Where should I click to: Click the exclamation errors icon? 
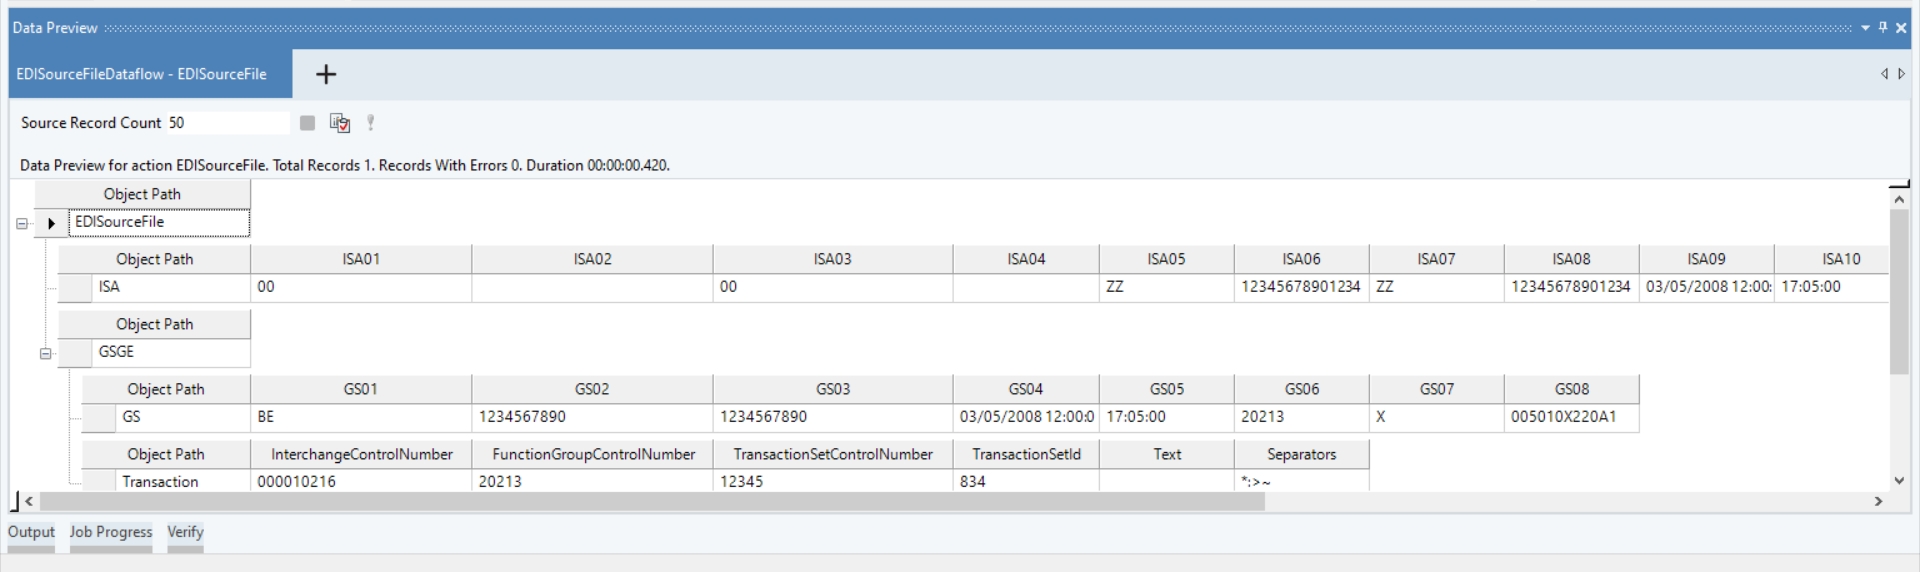click(371, 123)
